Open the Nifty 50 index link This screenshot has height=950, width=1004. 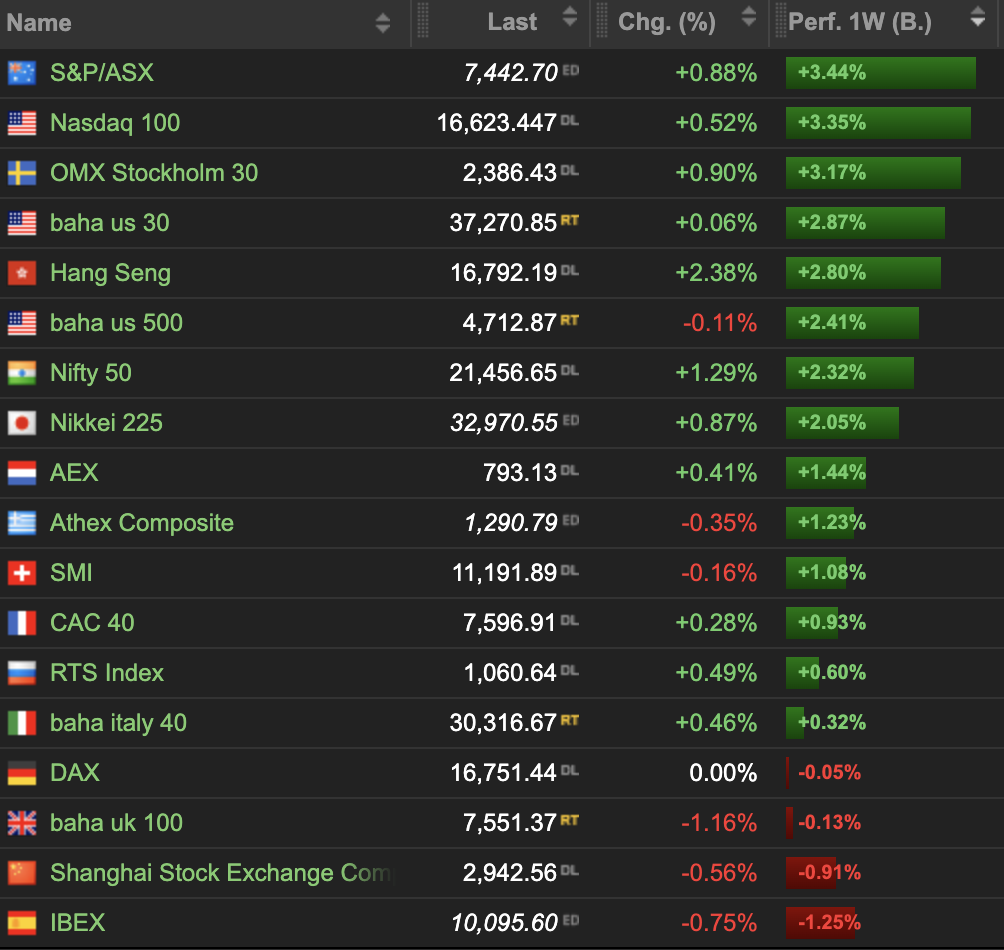pyautogui.click(x=91, y=373)
